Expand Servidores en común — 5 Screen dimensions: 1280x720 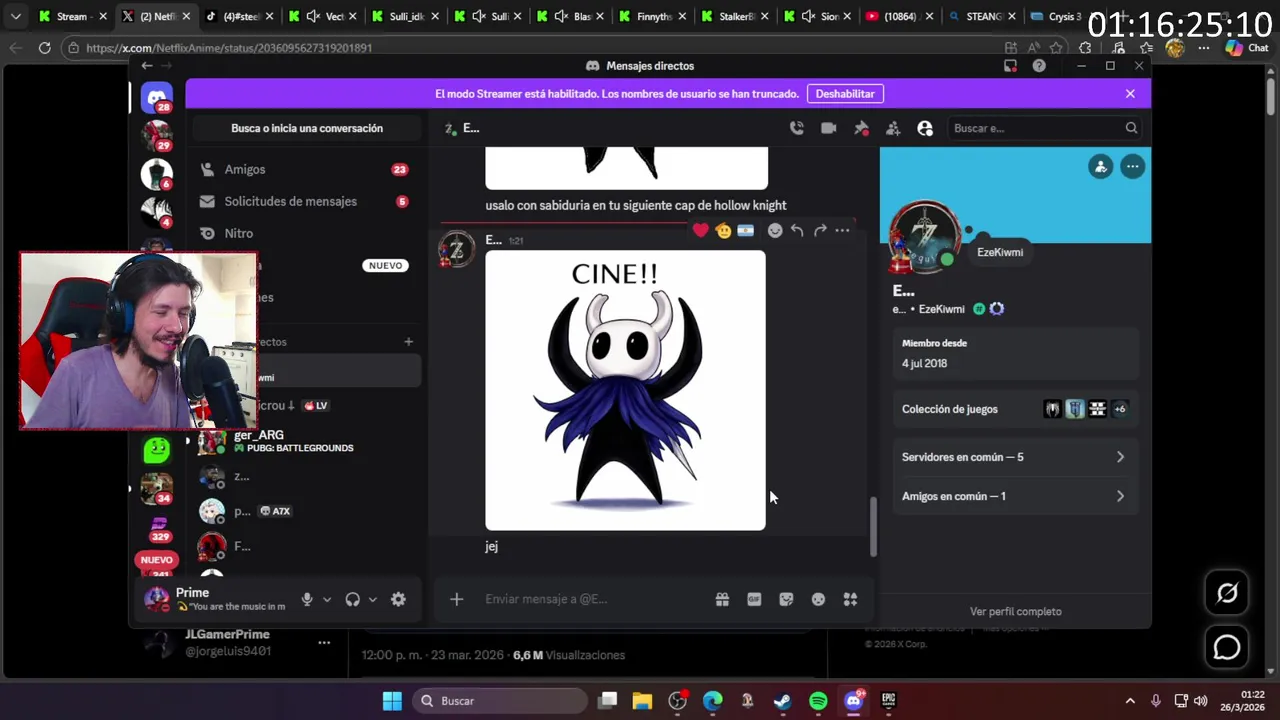[x=1014, y=457]
